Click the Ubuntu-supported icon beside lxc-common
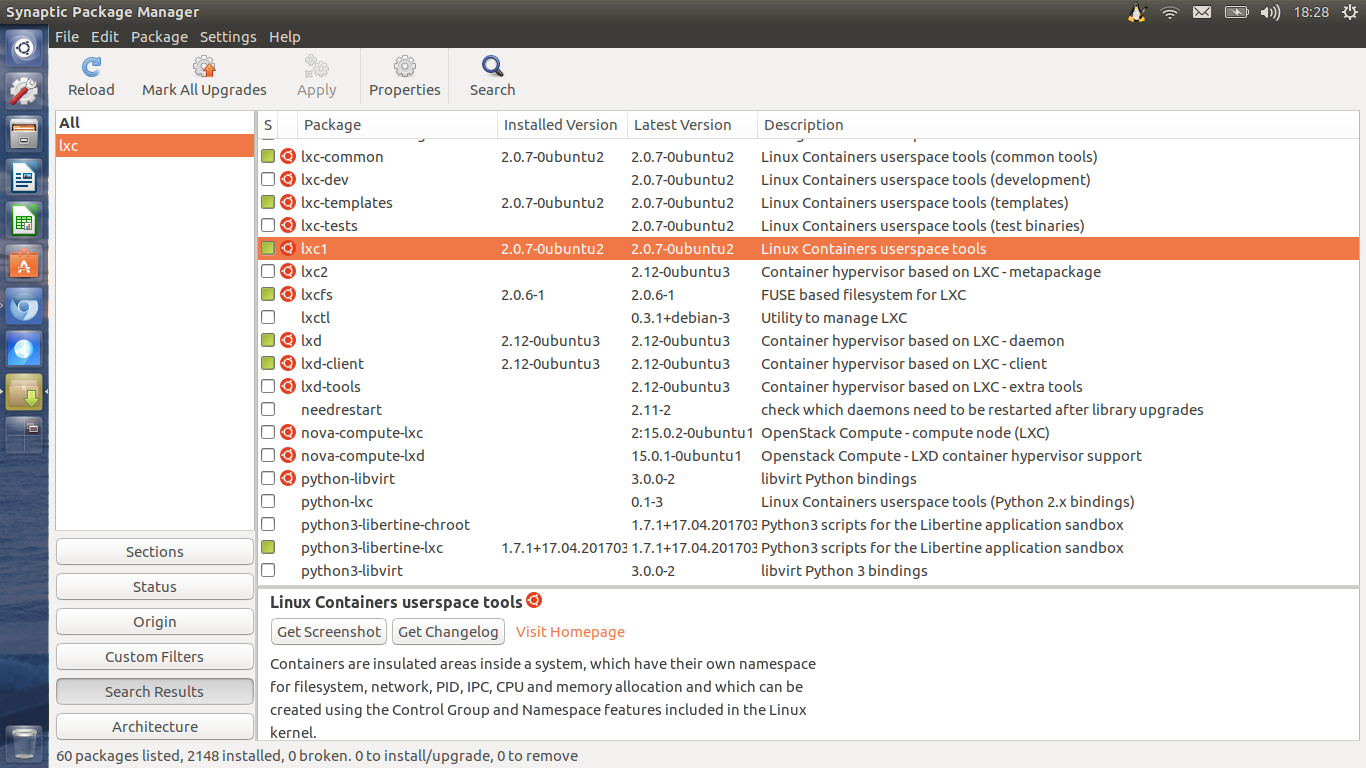The width and height of the screenshot is (1366, 768). [288, 156]
